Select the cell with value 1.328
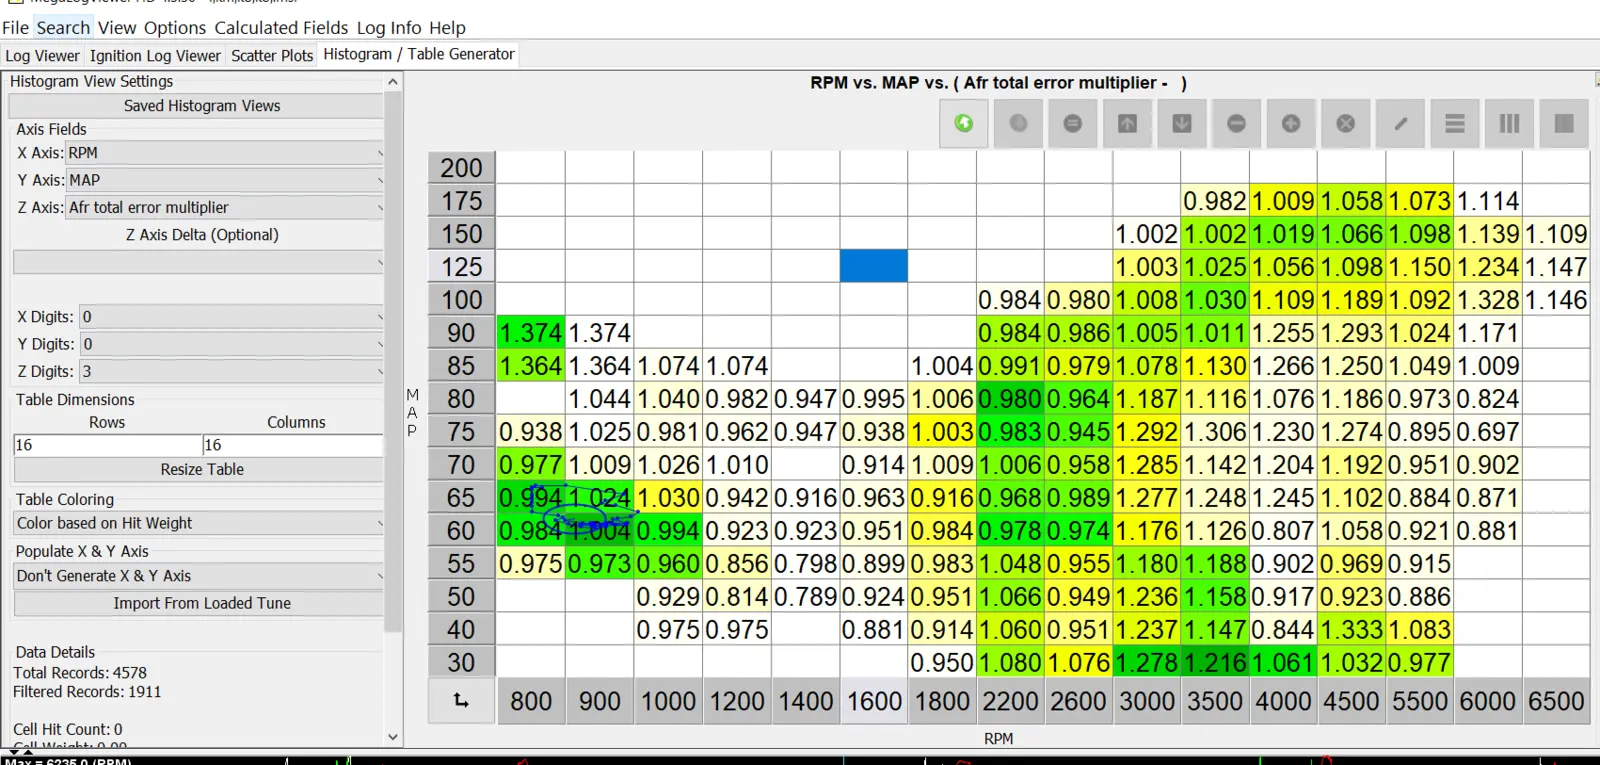The width and height of the screenshot is (1600, 765). click(1488, 299)
